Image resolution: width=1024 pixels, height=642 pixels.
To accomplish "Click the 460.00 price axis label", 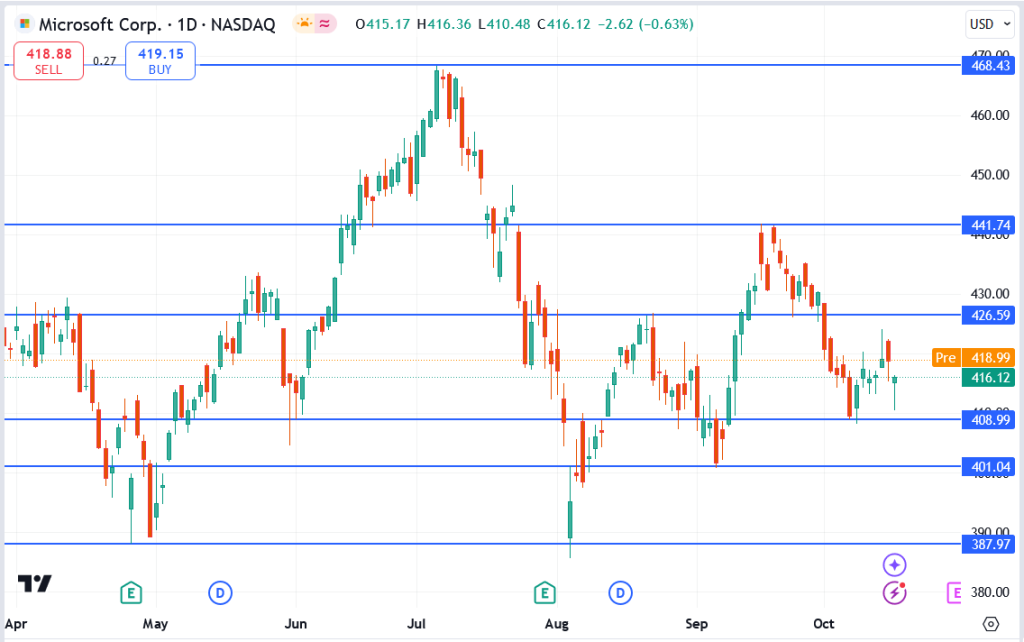I will click(x=990, y=116).
